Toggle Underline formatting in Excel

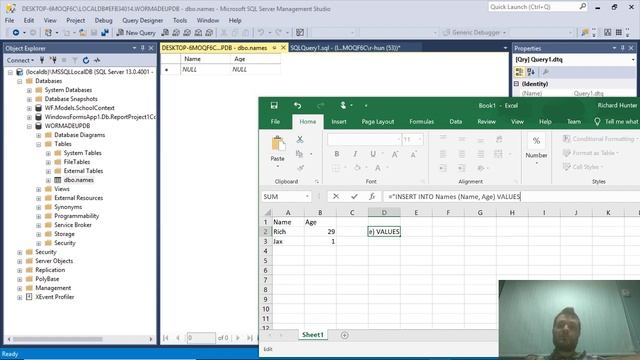coord(372,154)
